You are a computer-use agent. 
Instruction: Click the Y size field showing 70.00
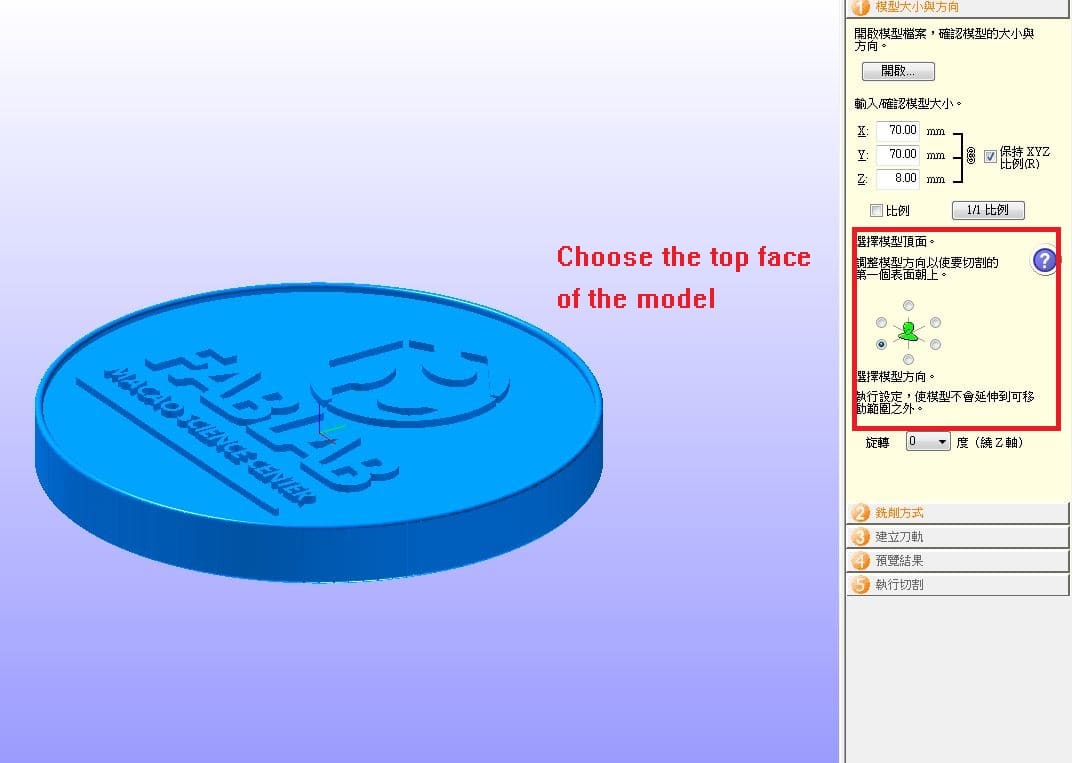coord(898,154)
